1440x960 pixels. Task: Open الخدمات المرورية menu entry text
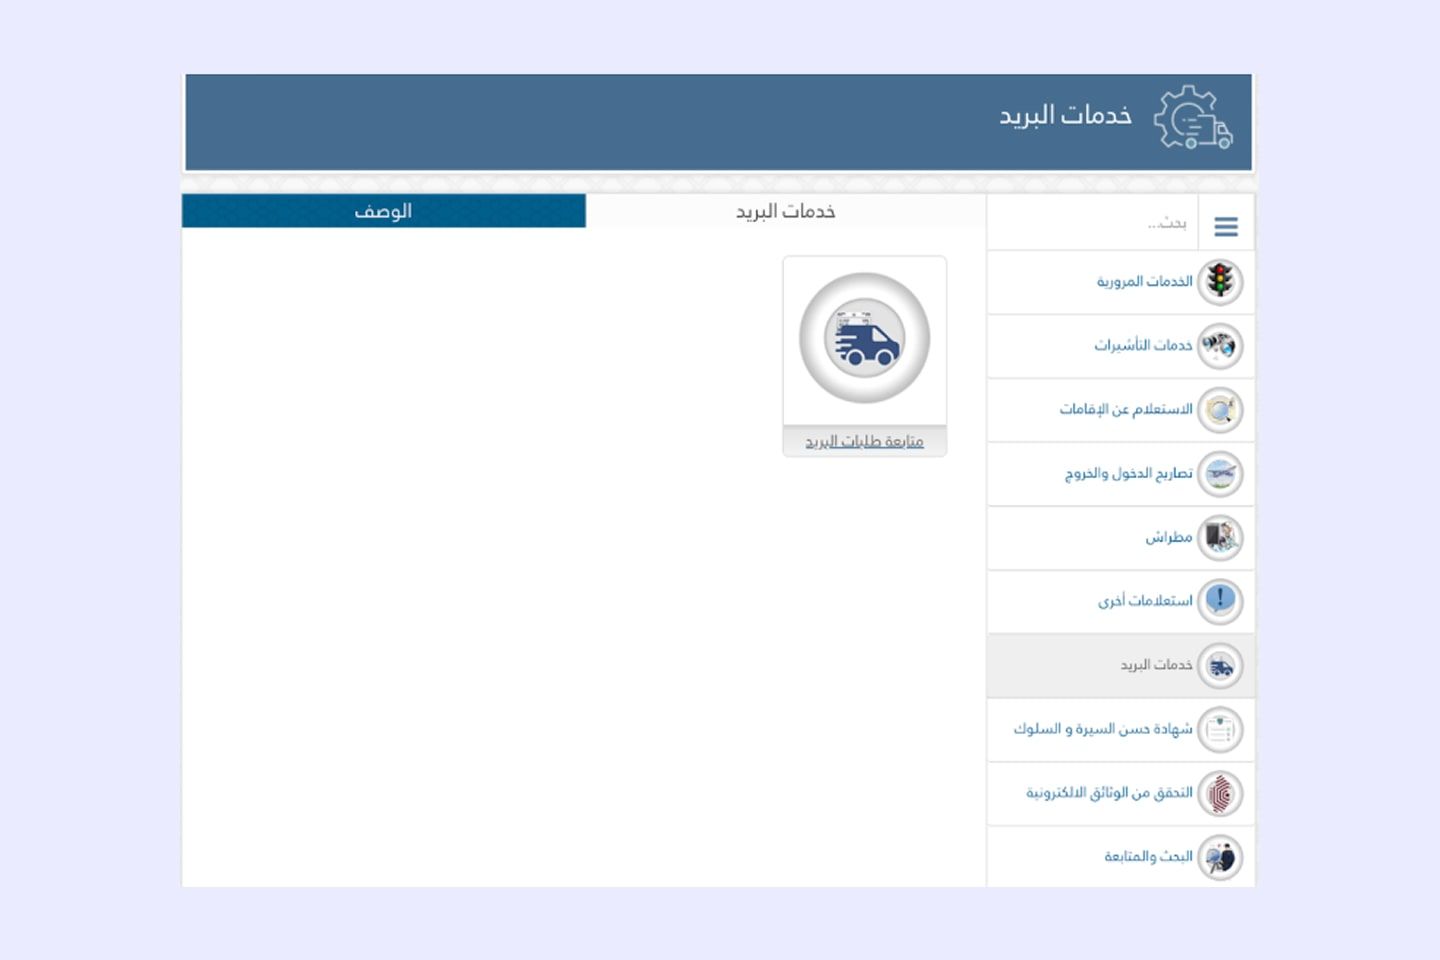point(1144,282)
